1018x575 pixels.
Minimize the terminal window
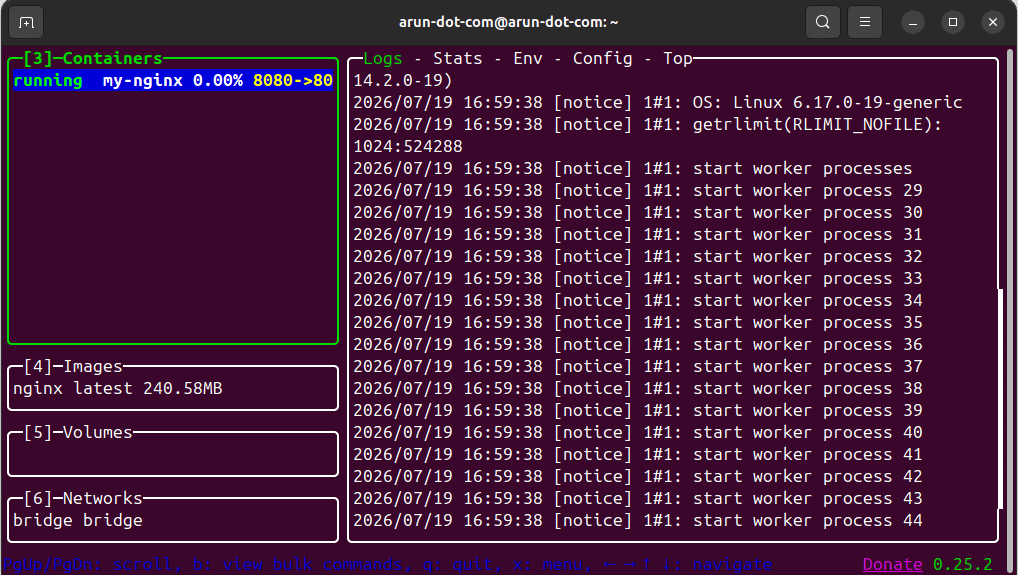(913, 23)
